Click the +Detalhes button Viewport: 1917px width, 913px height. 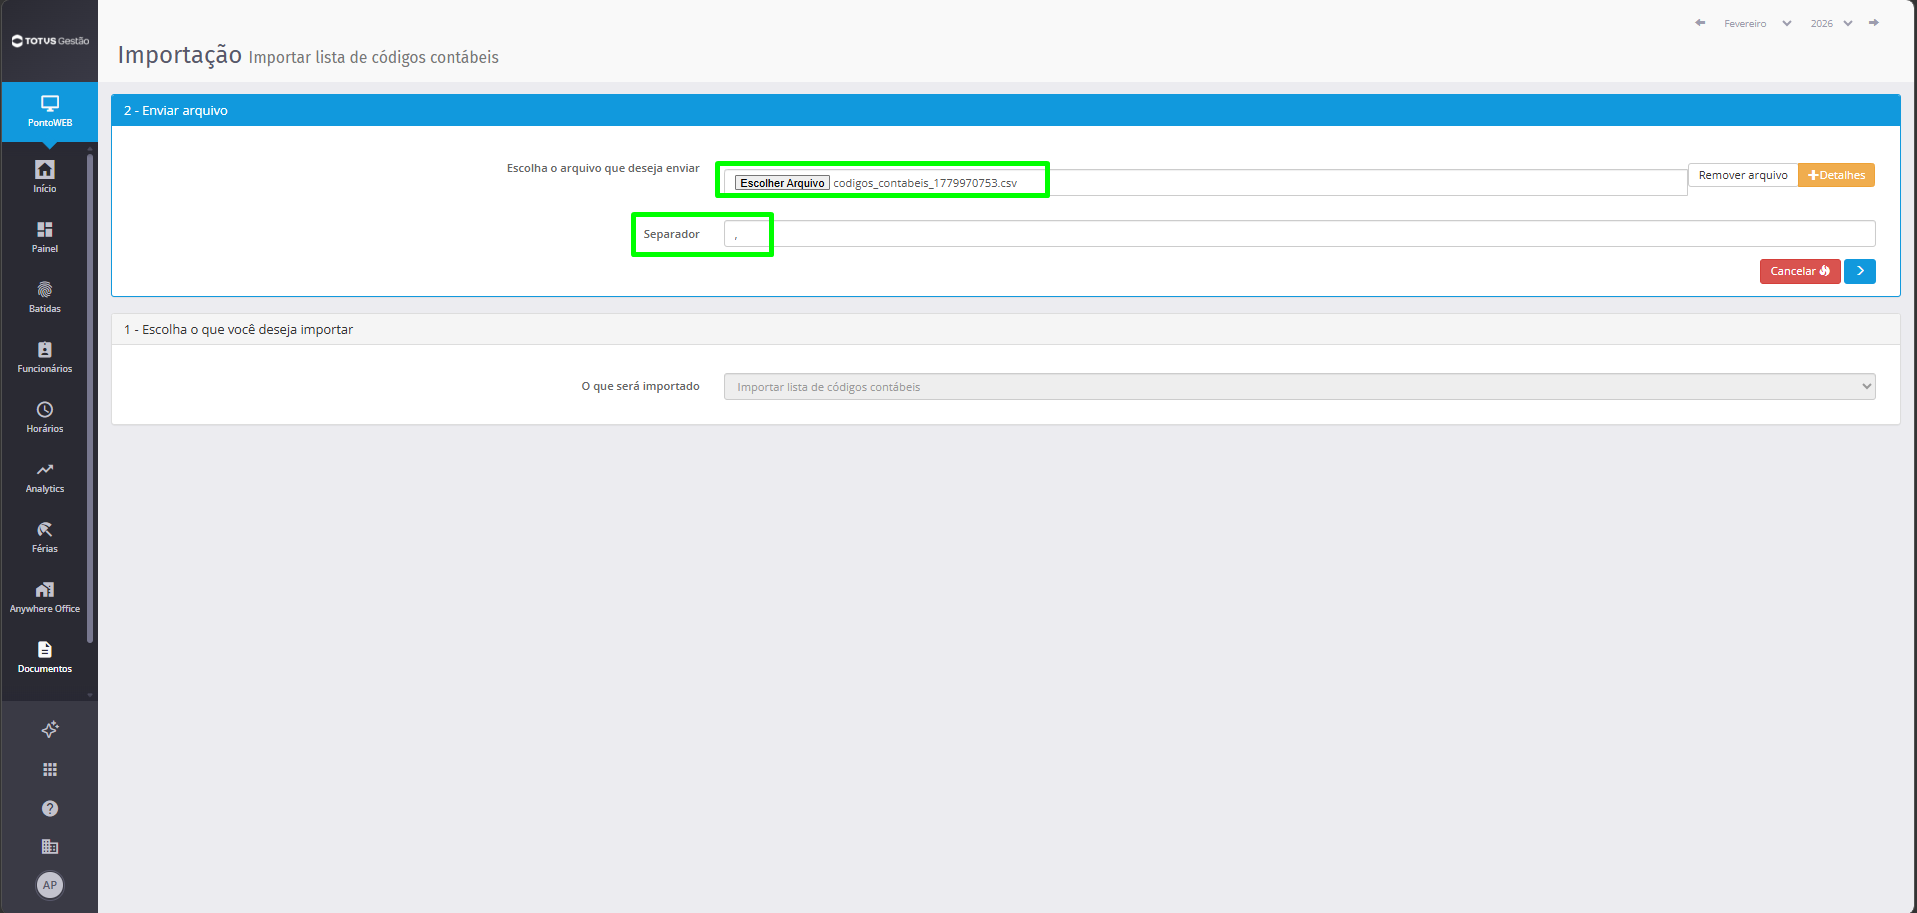coord(1836,175)
